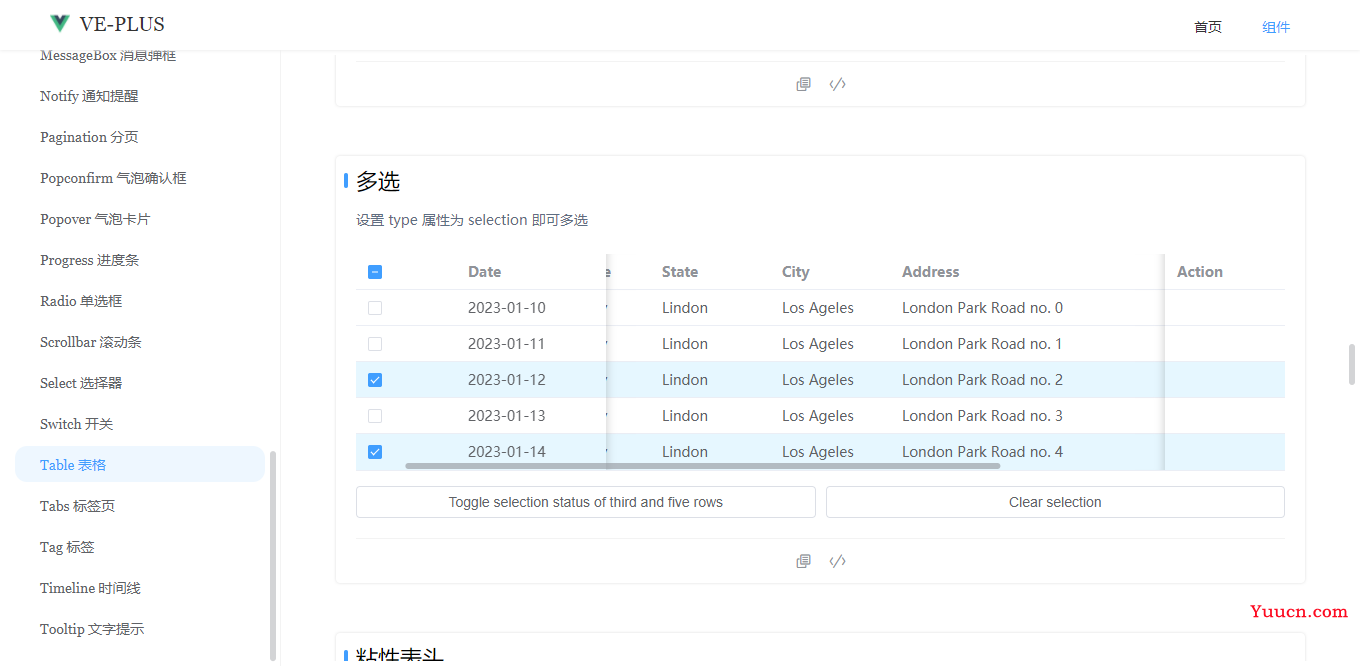Screen dimensions: 1360x666
Task: Click the 2023-01-11 date cell
Action: coord(507,344)
